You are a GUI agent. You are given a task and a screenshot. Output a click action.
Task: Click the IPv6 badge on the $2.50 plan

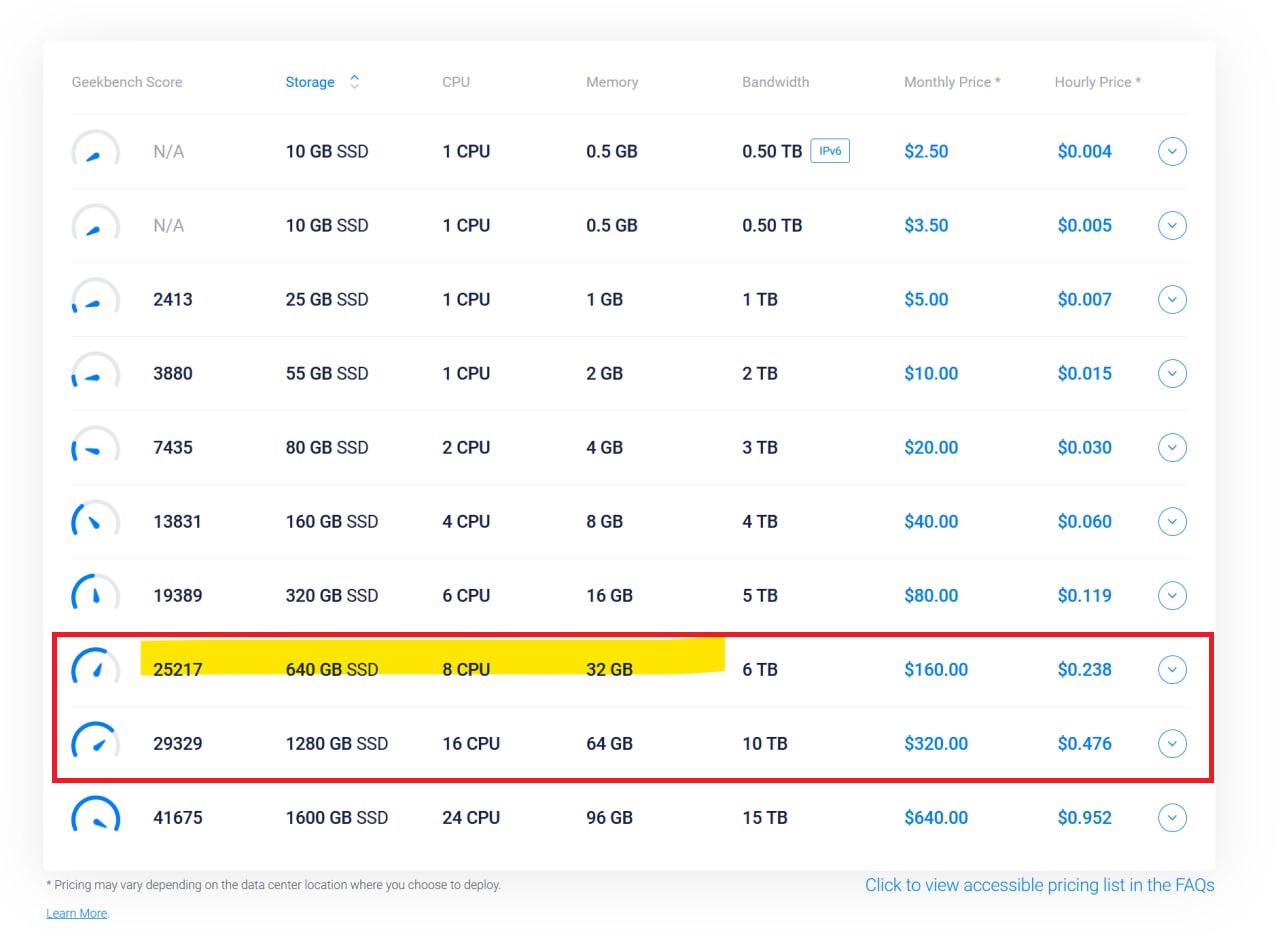click(x=829, y=152)
